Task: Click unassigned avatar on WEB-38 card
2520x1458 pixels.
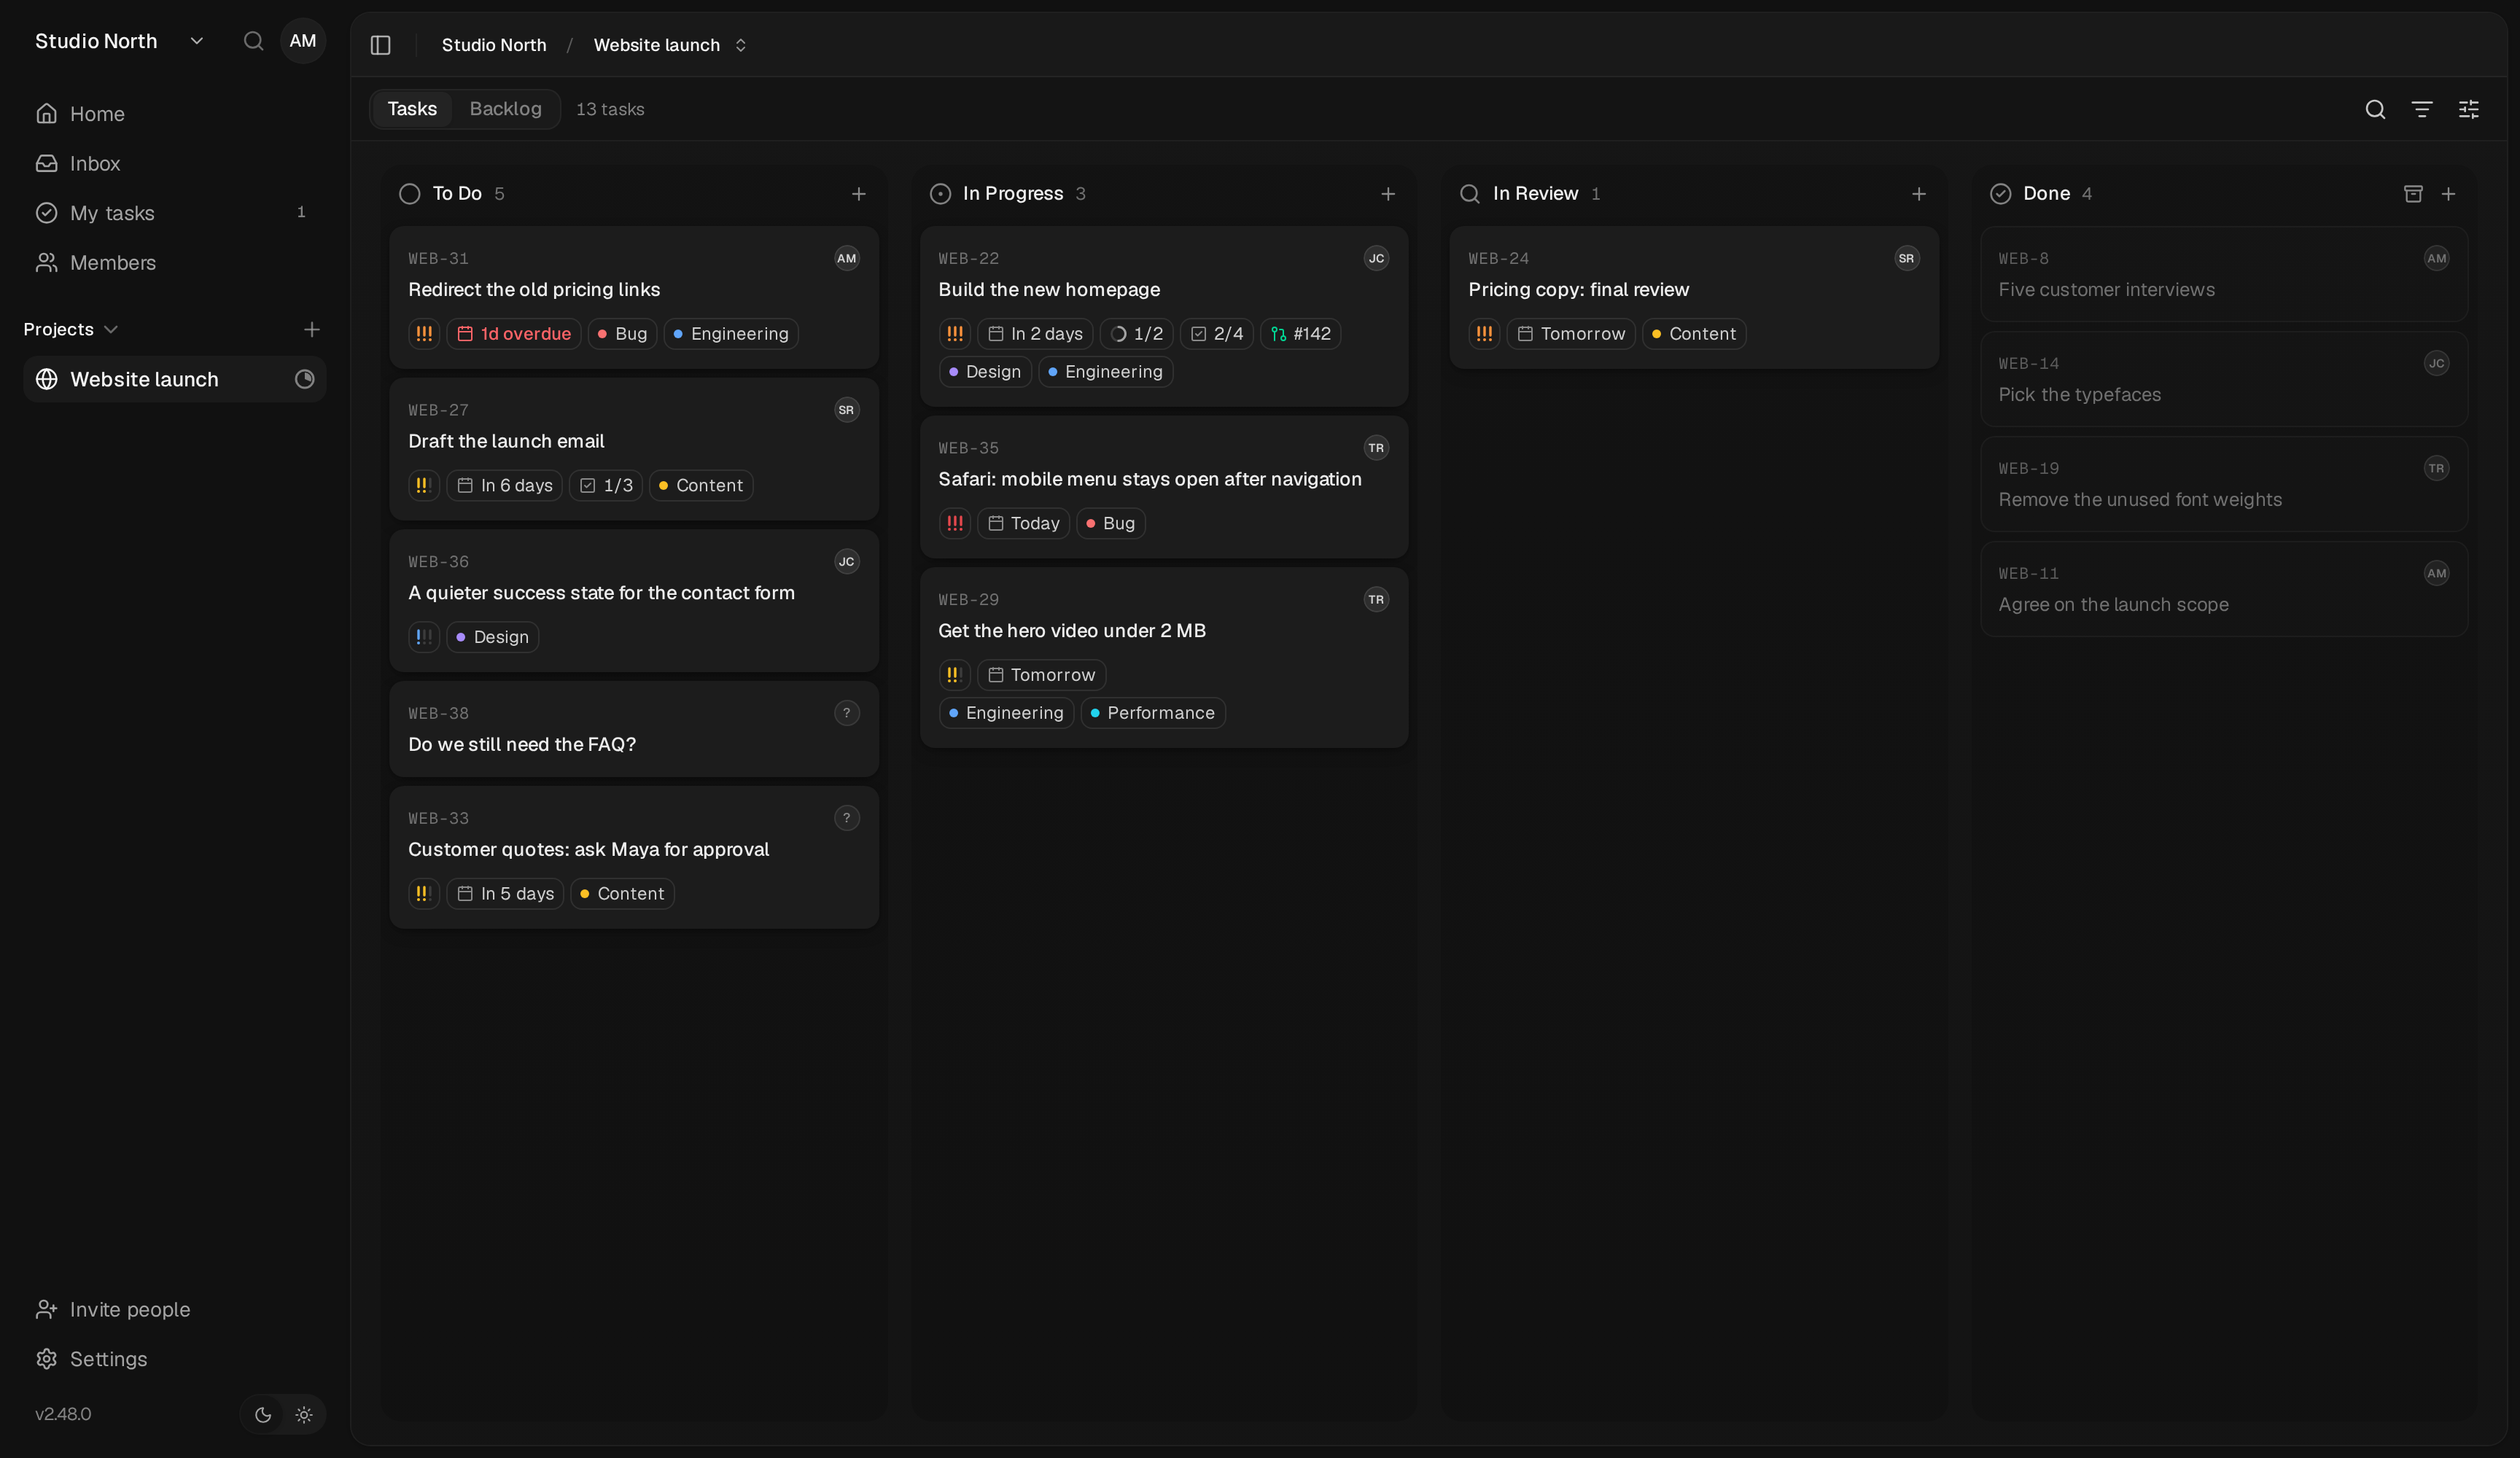Action: coord(847,713)
